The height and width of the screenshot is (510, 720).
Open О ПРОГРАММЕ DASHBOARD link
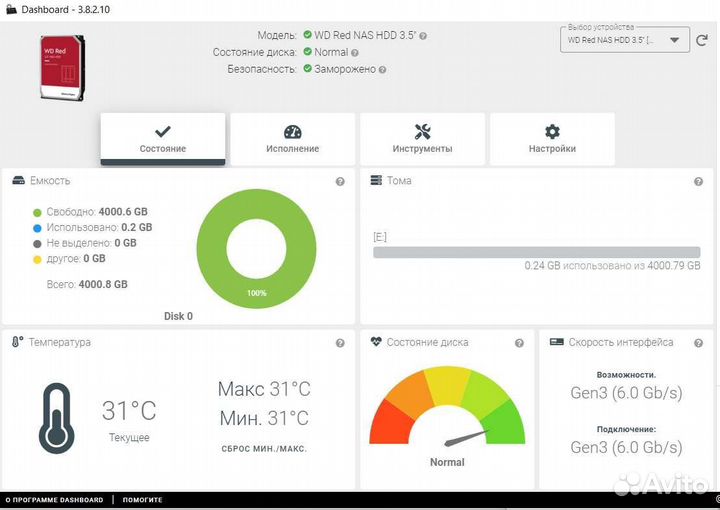tap(54, 499)
